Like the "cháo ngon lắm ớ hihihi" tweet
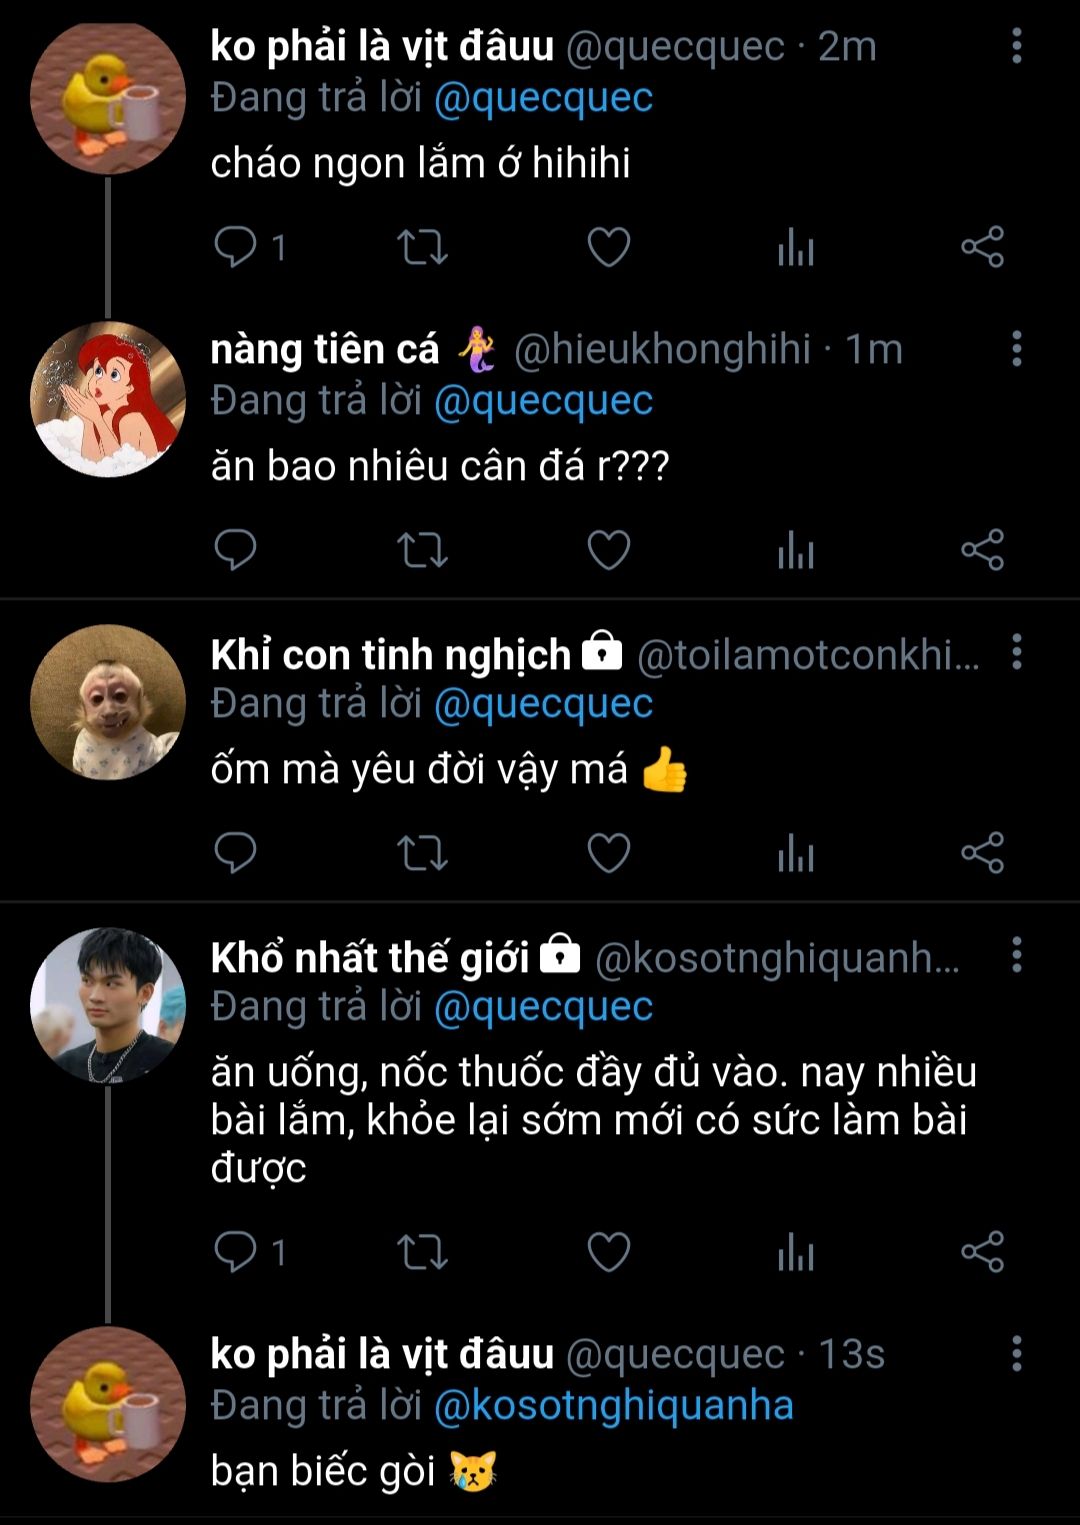Screen dimensions: 1080x1525 [x=608, y=247]
